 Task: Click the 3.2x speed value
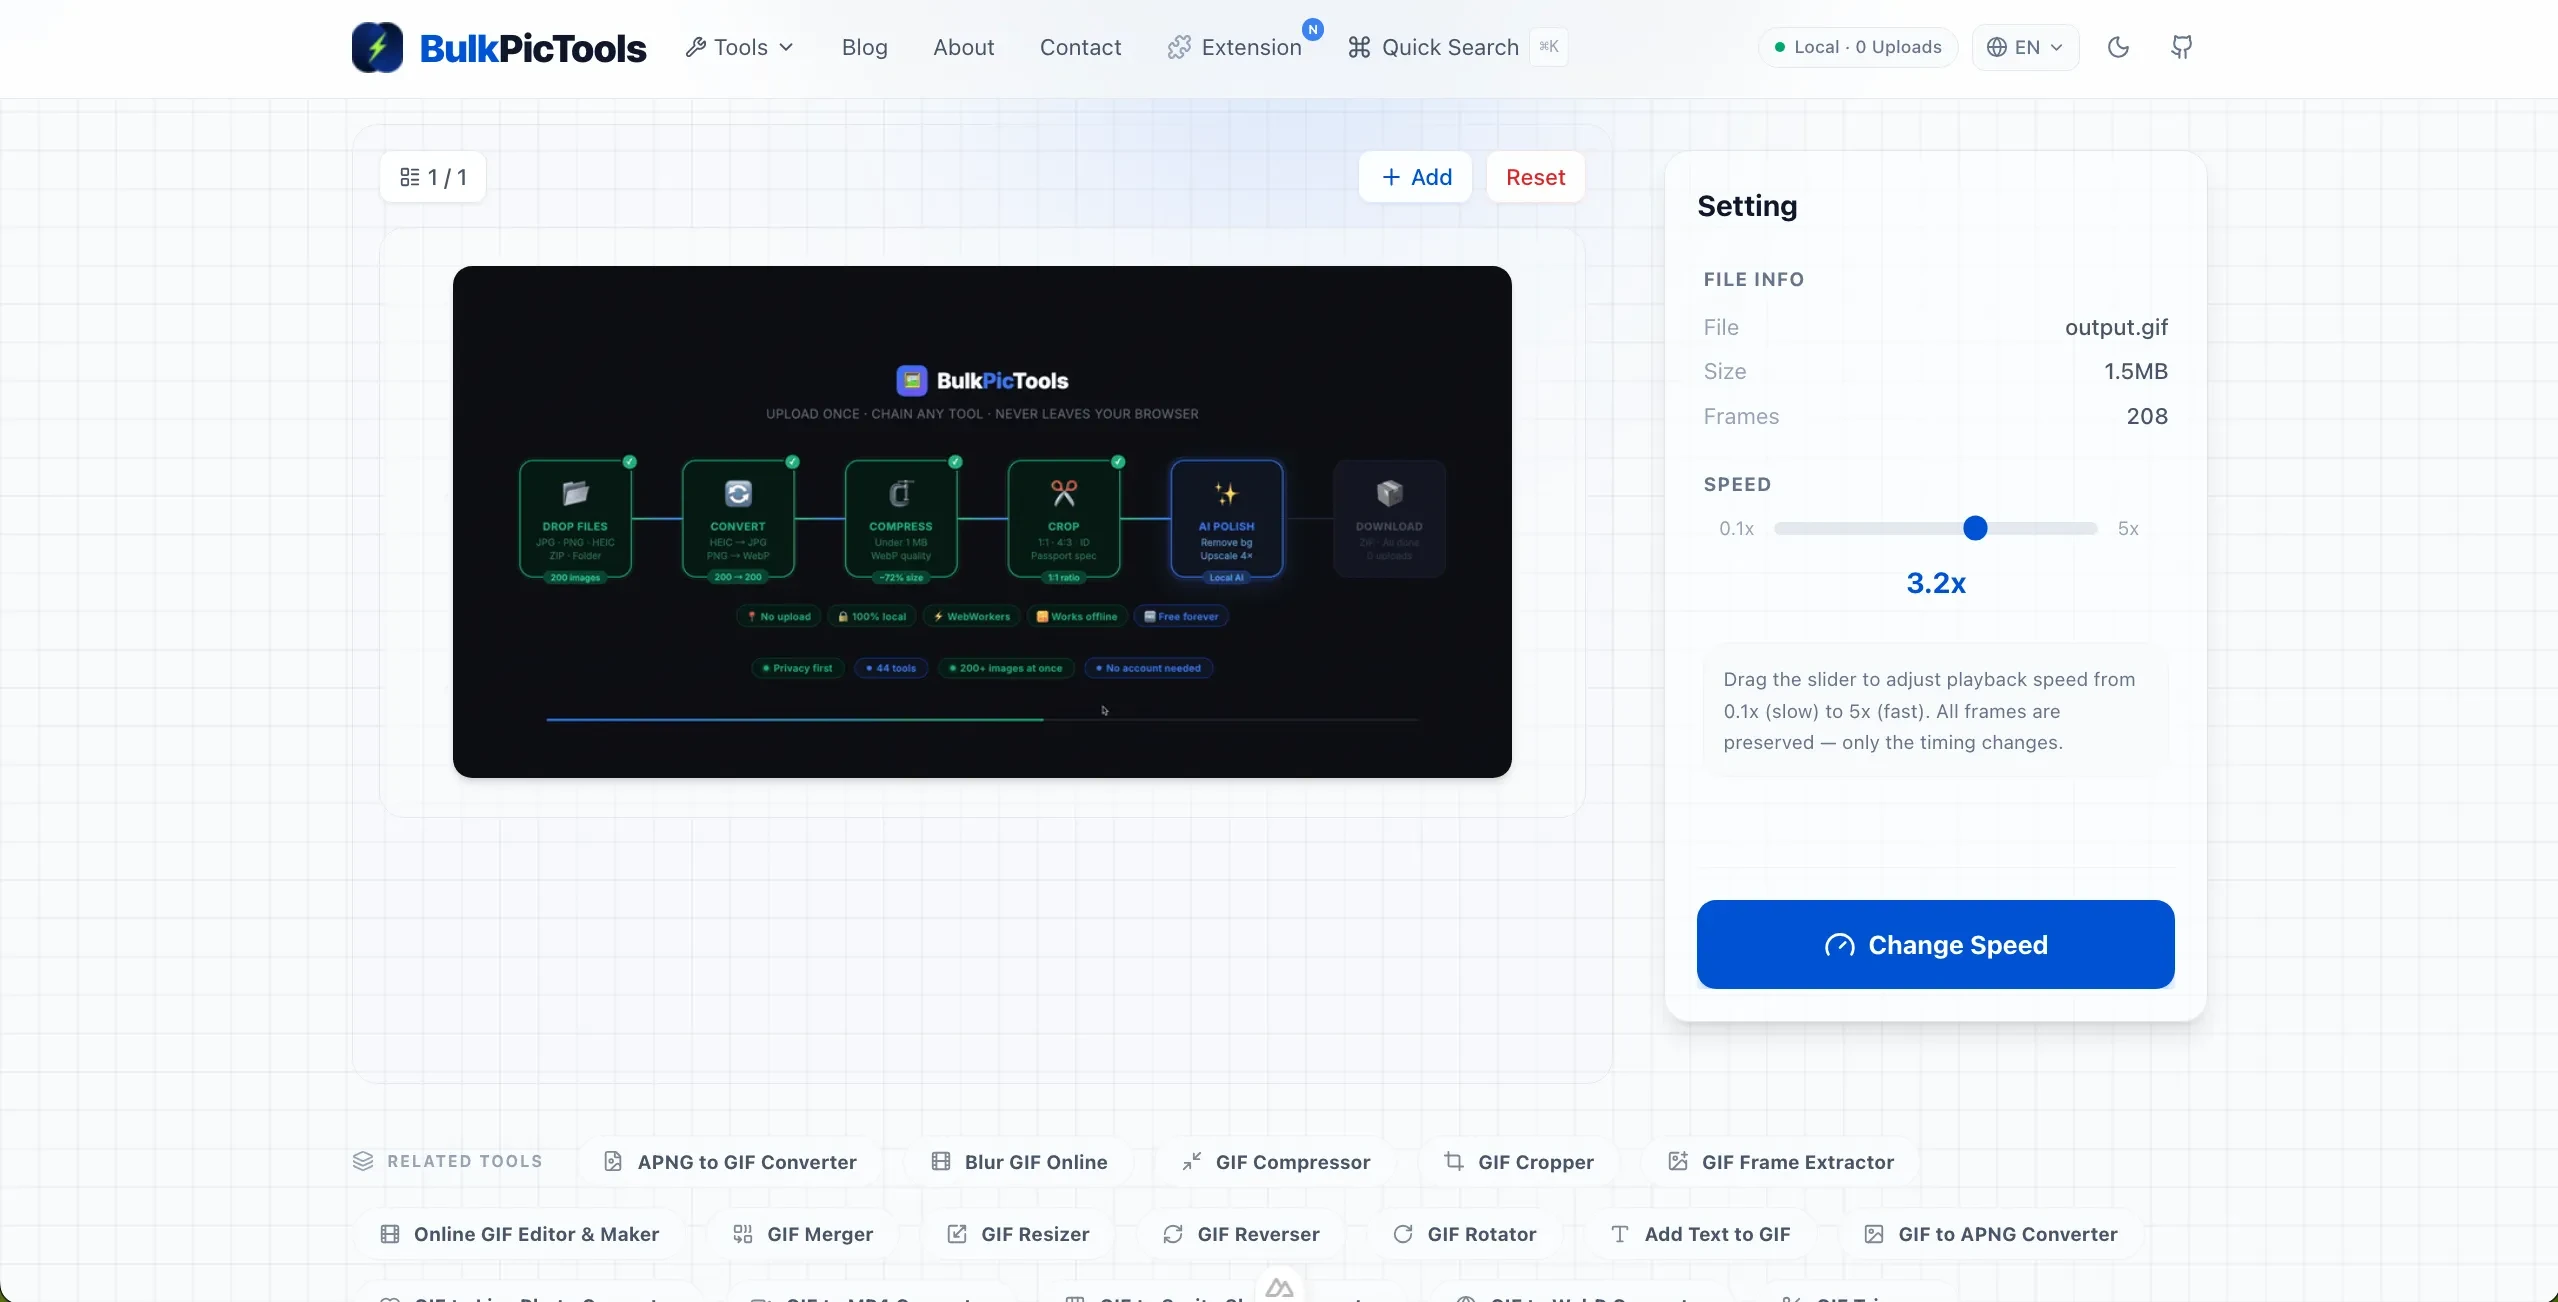coord(1935,583)
